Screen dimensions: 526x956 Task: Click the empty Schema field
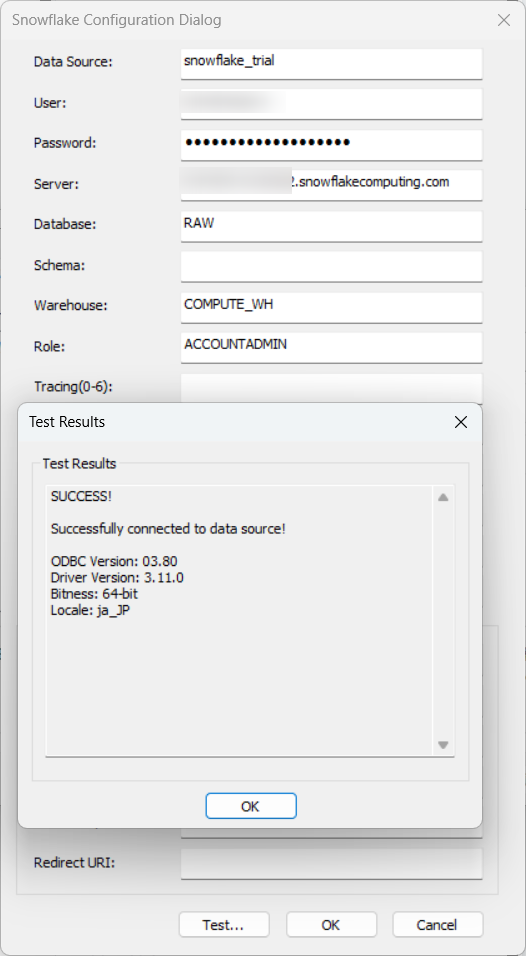(332, 266)
